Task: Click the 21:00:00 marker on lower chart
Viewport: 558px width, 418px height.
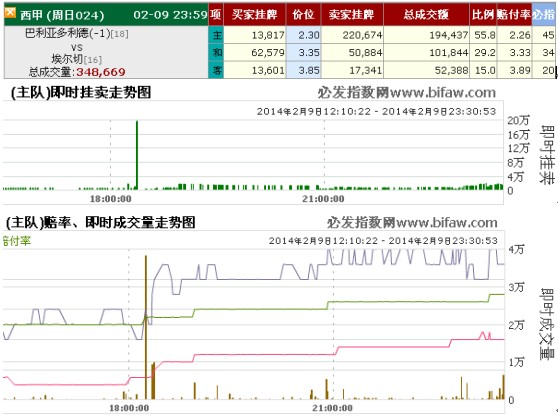Action: click(x=332, y=408)
